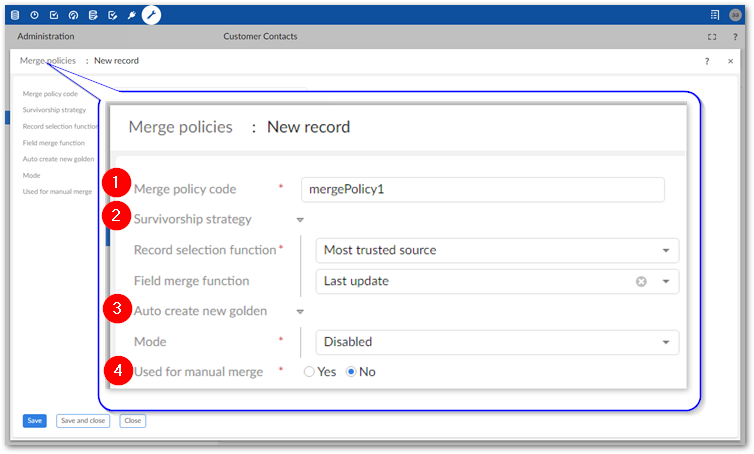The height and width of the screenshot is (454, 754).
Task: Click the Merge policy code input field
Action: pyautogui.click(x=483, y=189)
